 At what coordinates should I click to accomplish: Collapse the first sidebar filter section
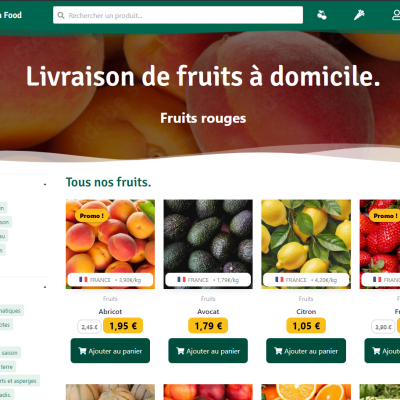[45, 184]
